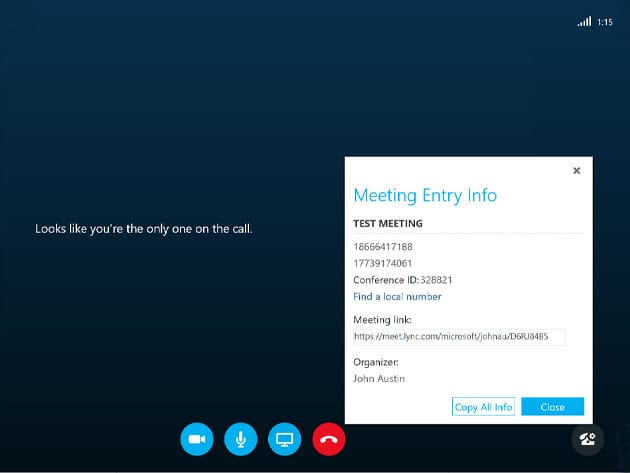The width and height of the screenshot is (630, 473).
Task: Click the Copy All Info button
Action: click(483, 407)
